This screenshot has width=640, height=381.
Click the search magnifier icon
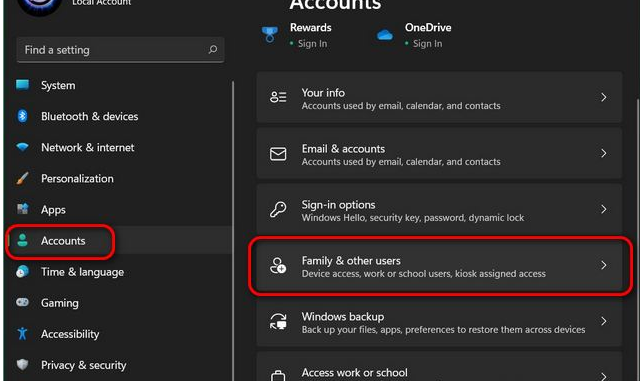[213, 50]
